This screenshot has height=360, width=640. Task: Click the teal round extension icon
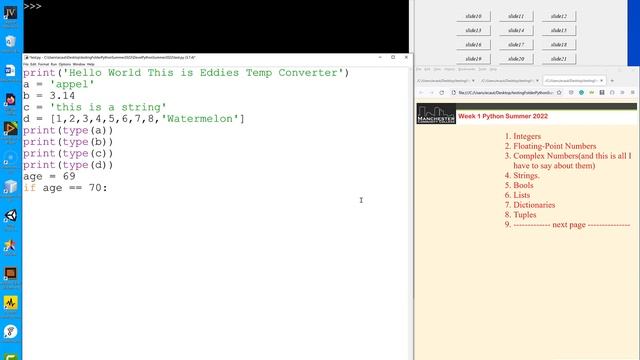pyautogui.click(x=581, y=93)
